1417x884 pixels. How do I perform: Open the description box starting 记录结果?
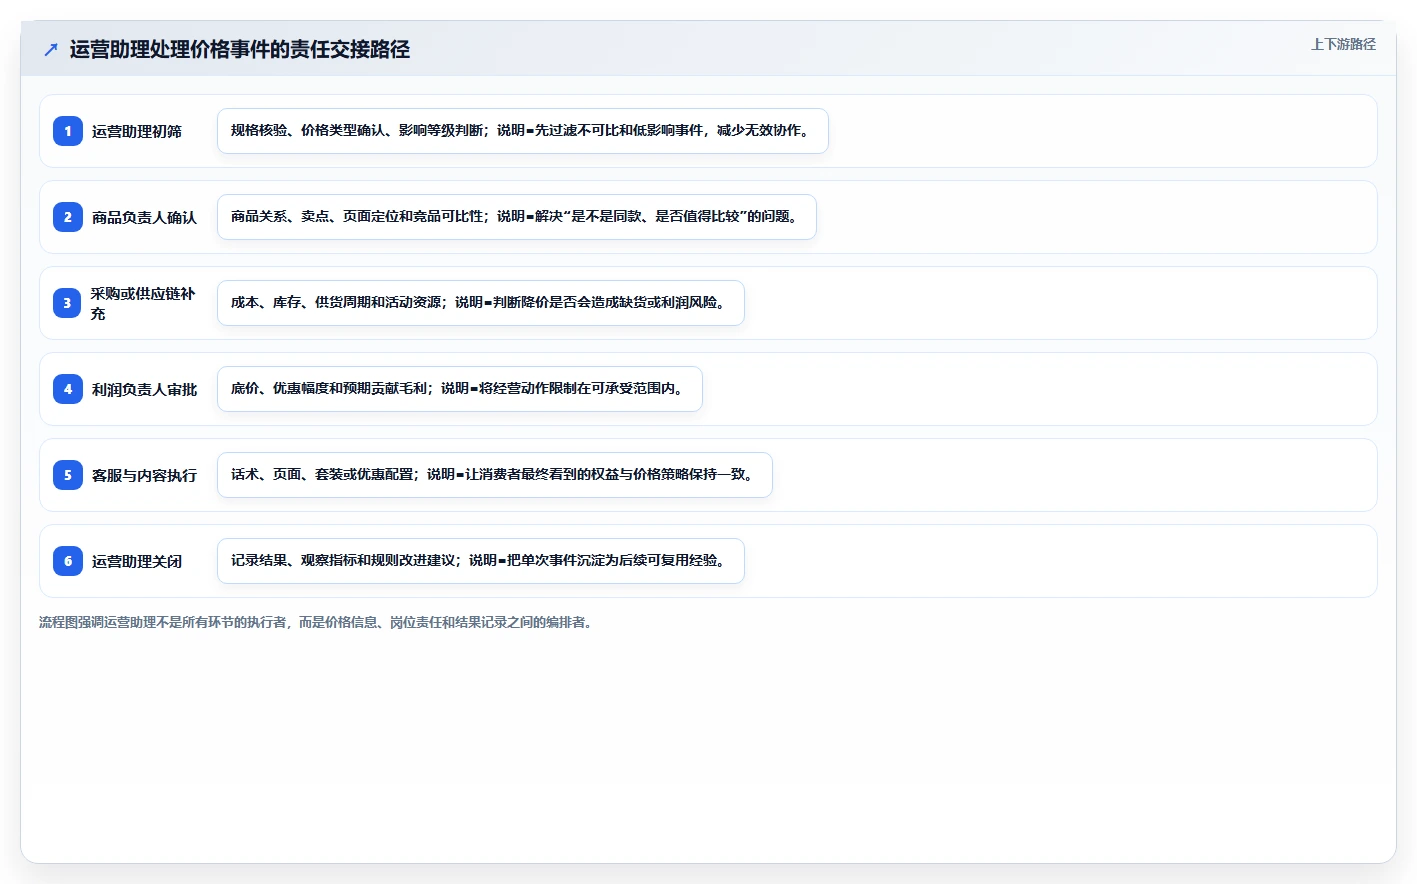pos(481,561)
